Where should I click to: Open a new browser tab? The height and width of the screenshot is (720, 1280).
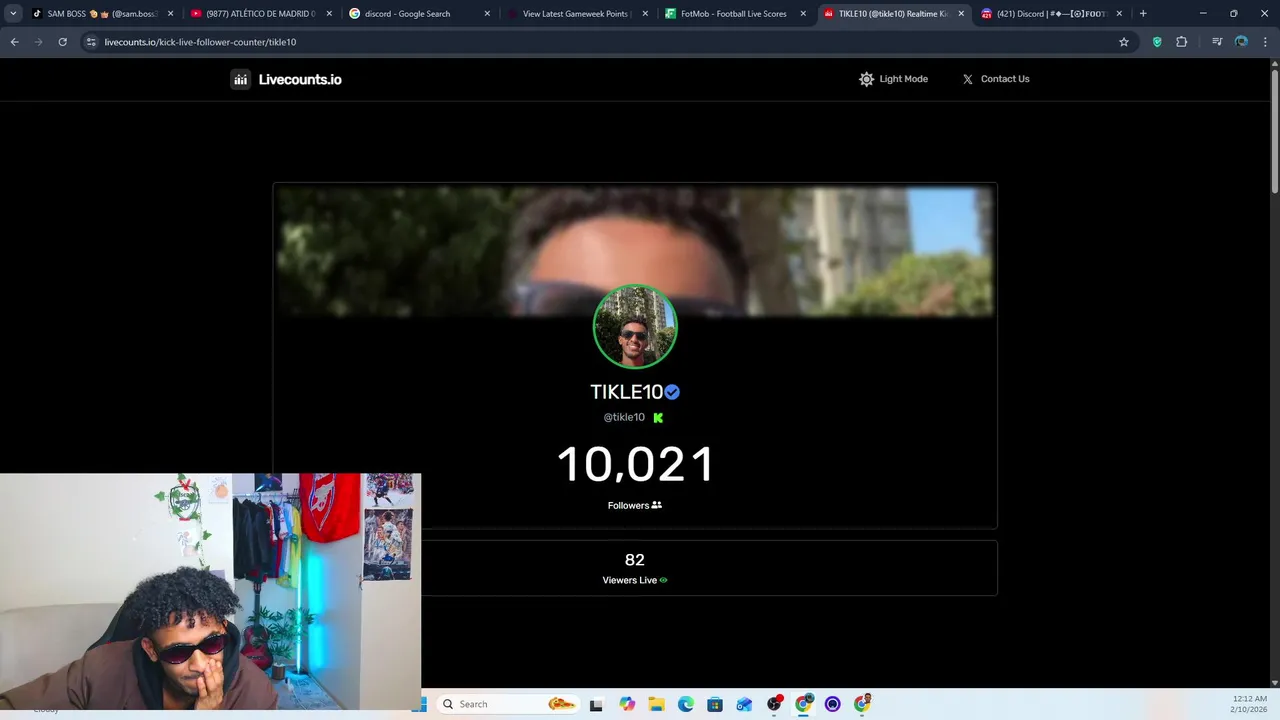(1143, 14)
